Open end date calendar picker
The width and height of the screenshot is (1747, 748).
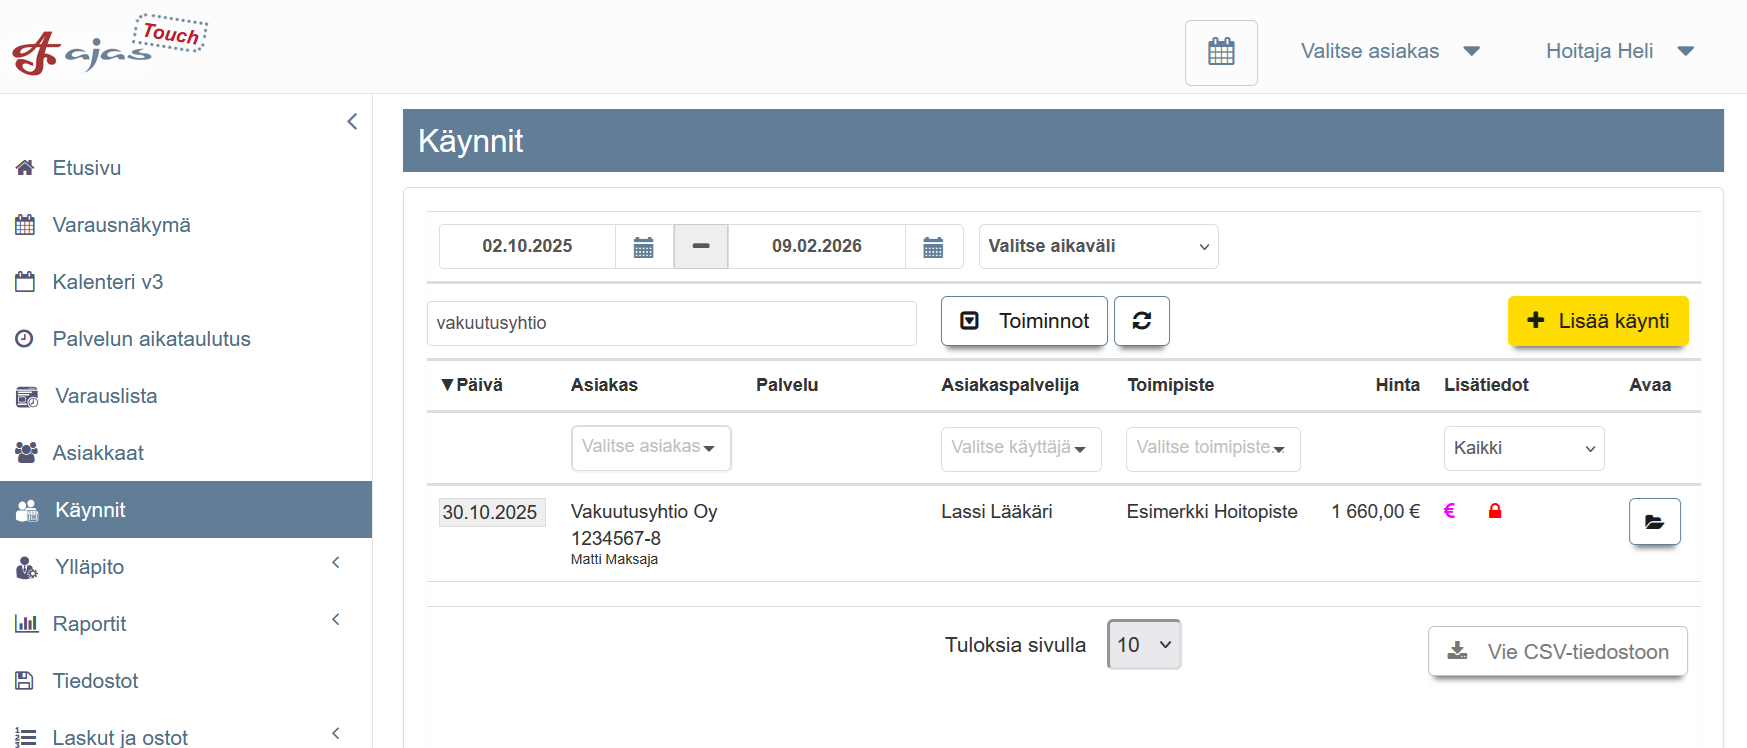click(933, 247)
